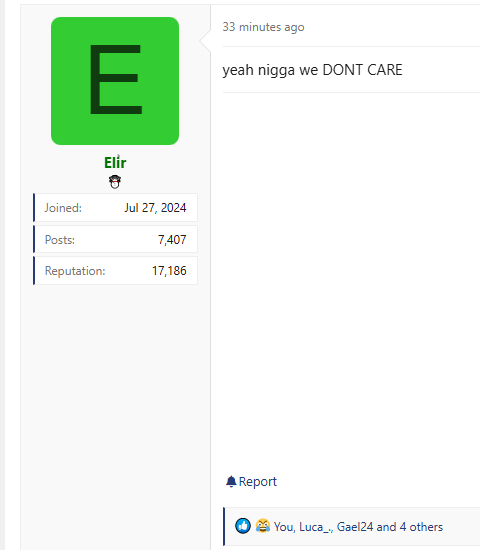Show the 4 others who reacted
This screenshot has width=480, height=550.
click(x=421, y=526)
